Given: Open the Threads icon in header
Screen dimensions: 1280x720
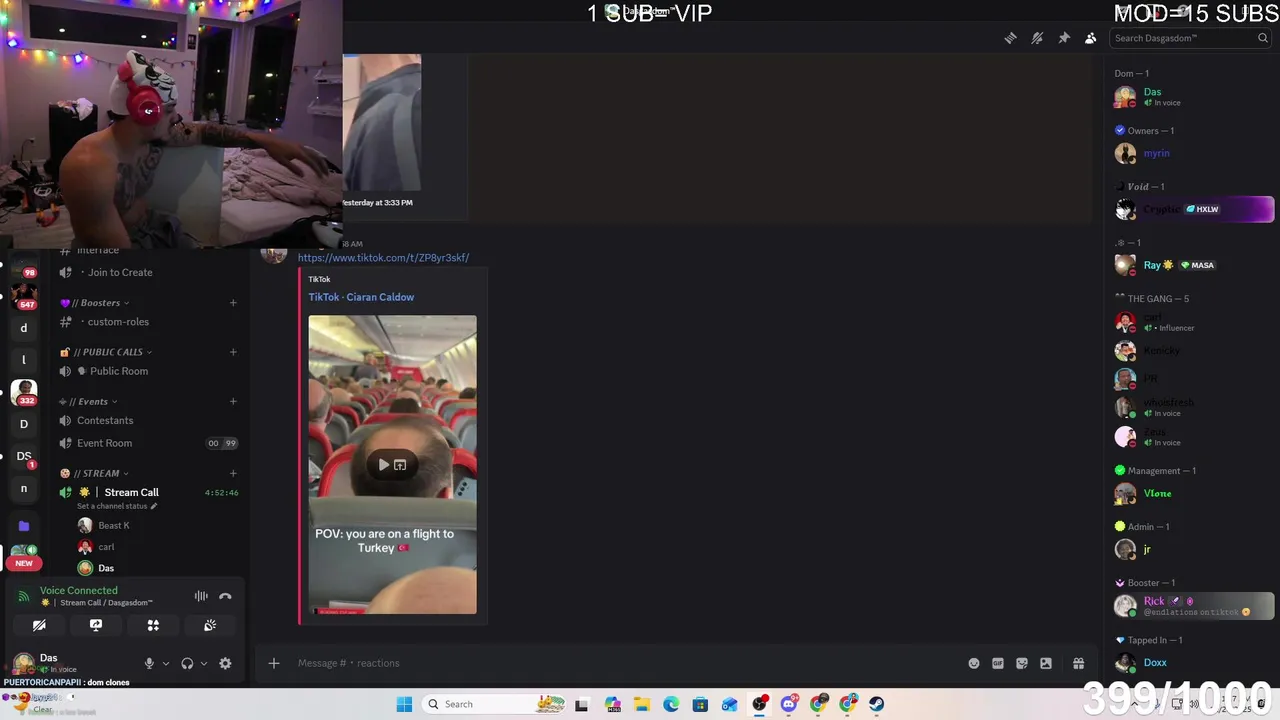Looking at the screenshot, I should pos(1010,38).
